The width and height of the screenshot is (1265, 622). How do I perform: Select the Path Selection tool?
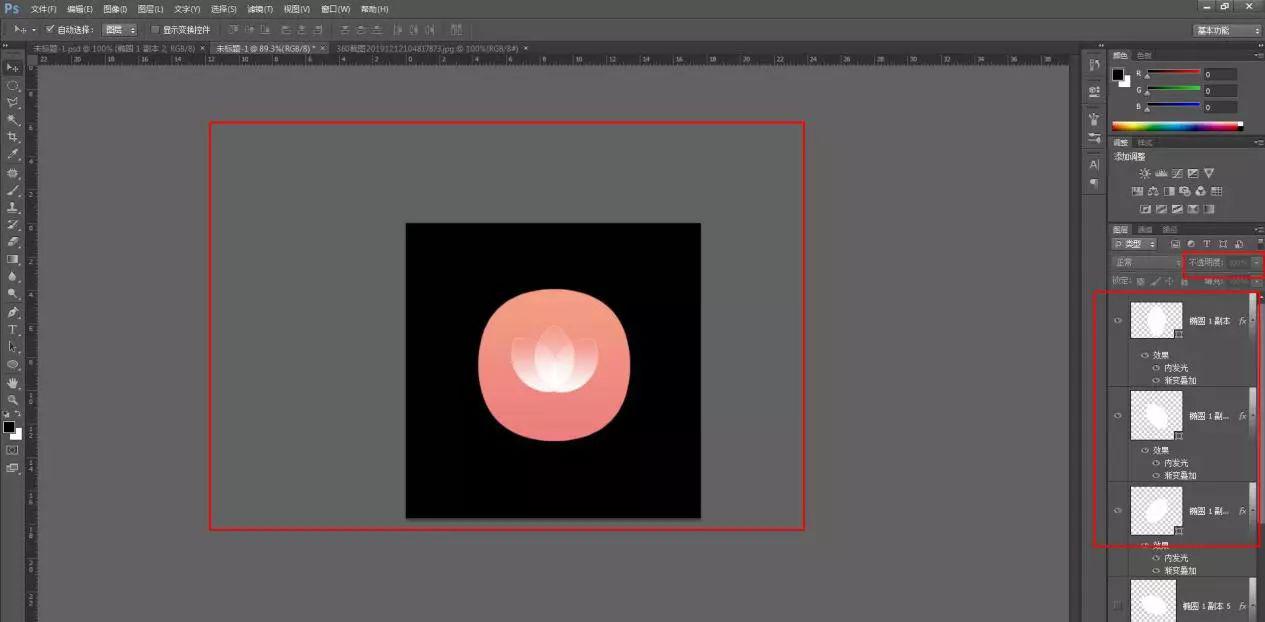click(x=13, y=346)
